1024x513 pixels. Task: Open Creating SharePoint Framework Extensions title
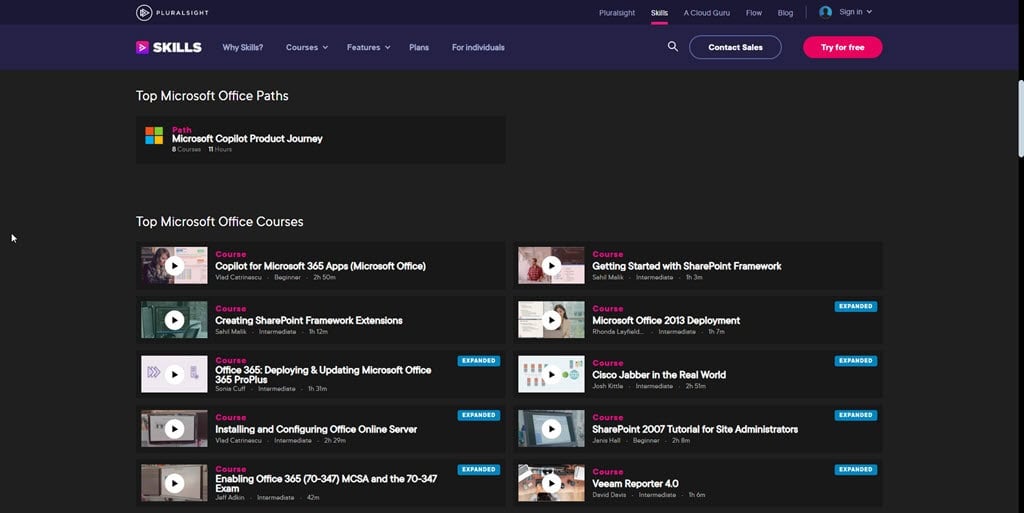(309, 320)
